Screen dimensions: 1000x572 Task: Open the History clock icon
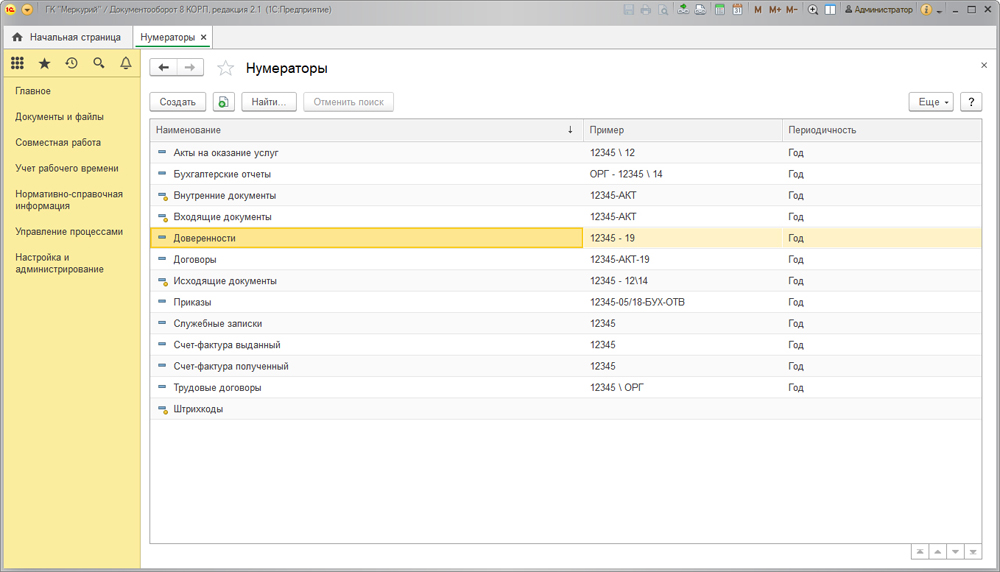71,63
